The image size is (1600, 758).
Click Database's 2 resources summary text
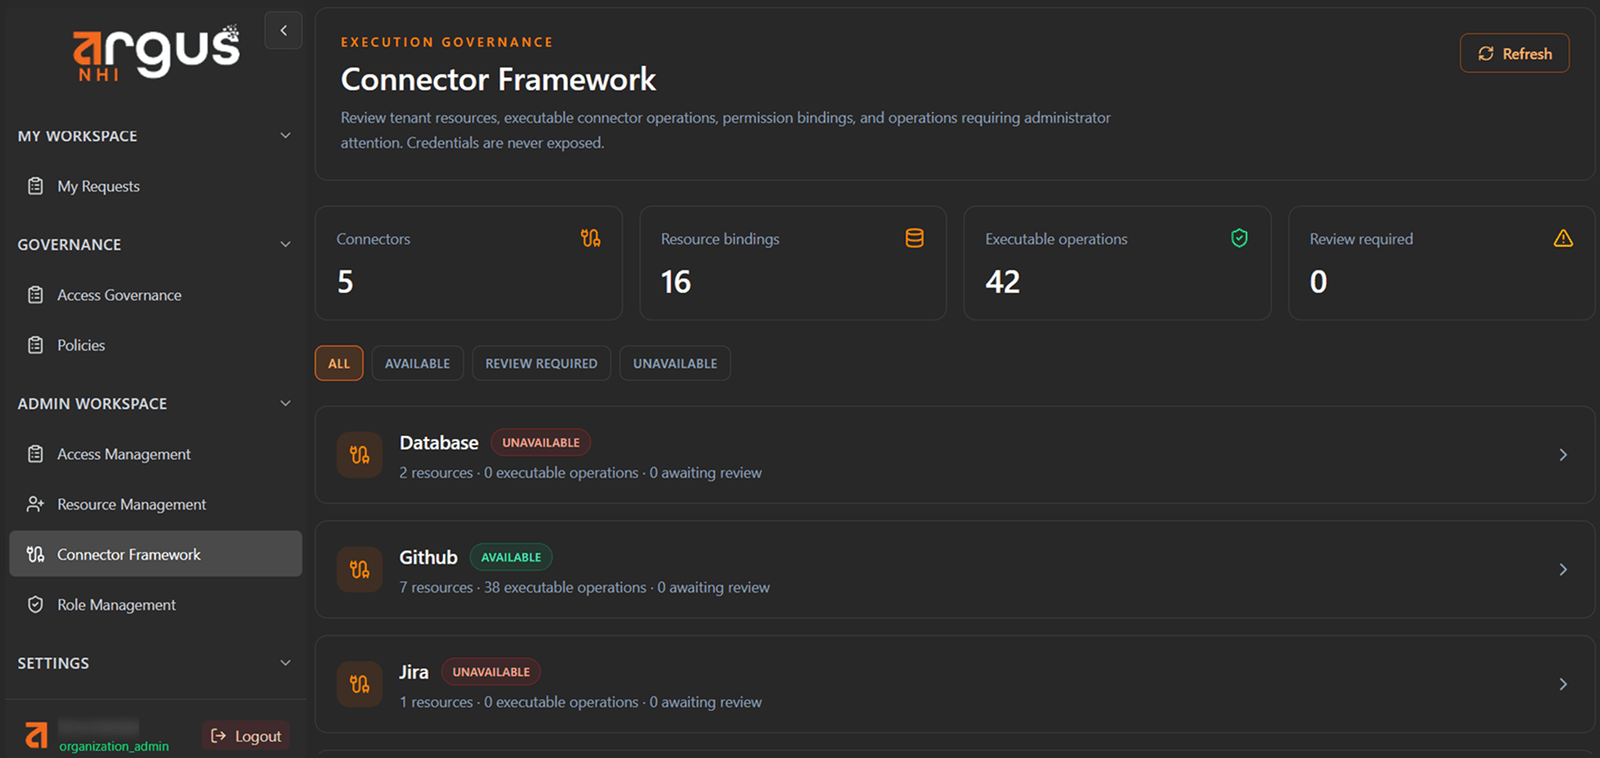pos(580,472)
